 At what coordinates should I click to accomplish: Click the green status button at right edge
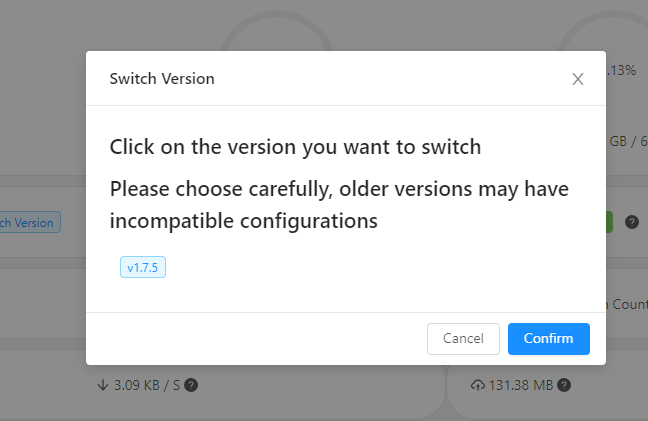tap(609, 222)
